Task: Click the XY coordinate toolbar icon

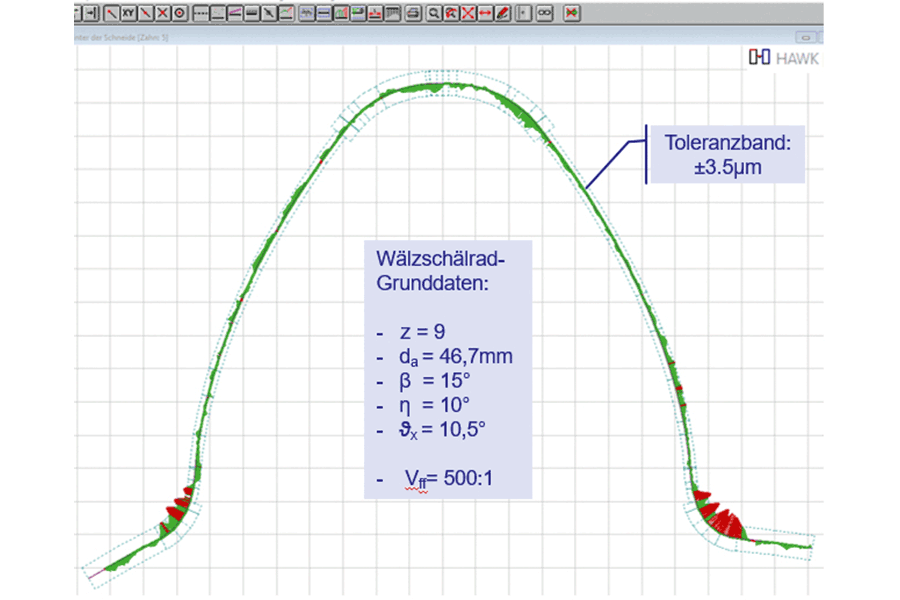Action: tap(128, 13)
